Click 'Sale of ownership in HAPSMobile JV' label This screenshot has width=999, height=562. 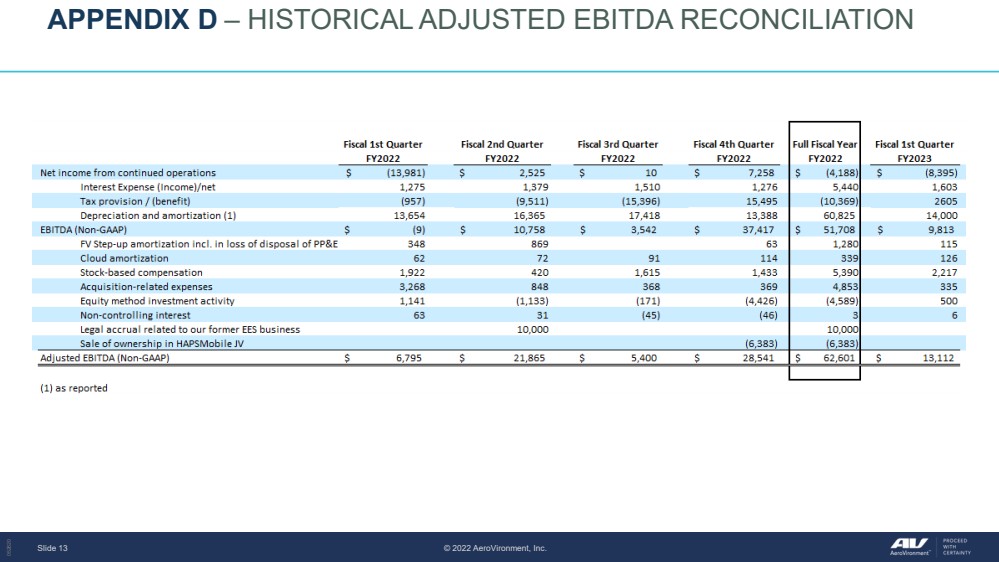[162, 343]
